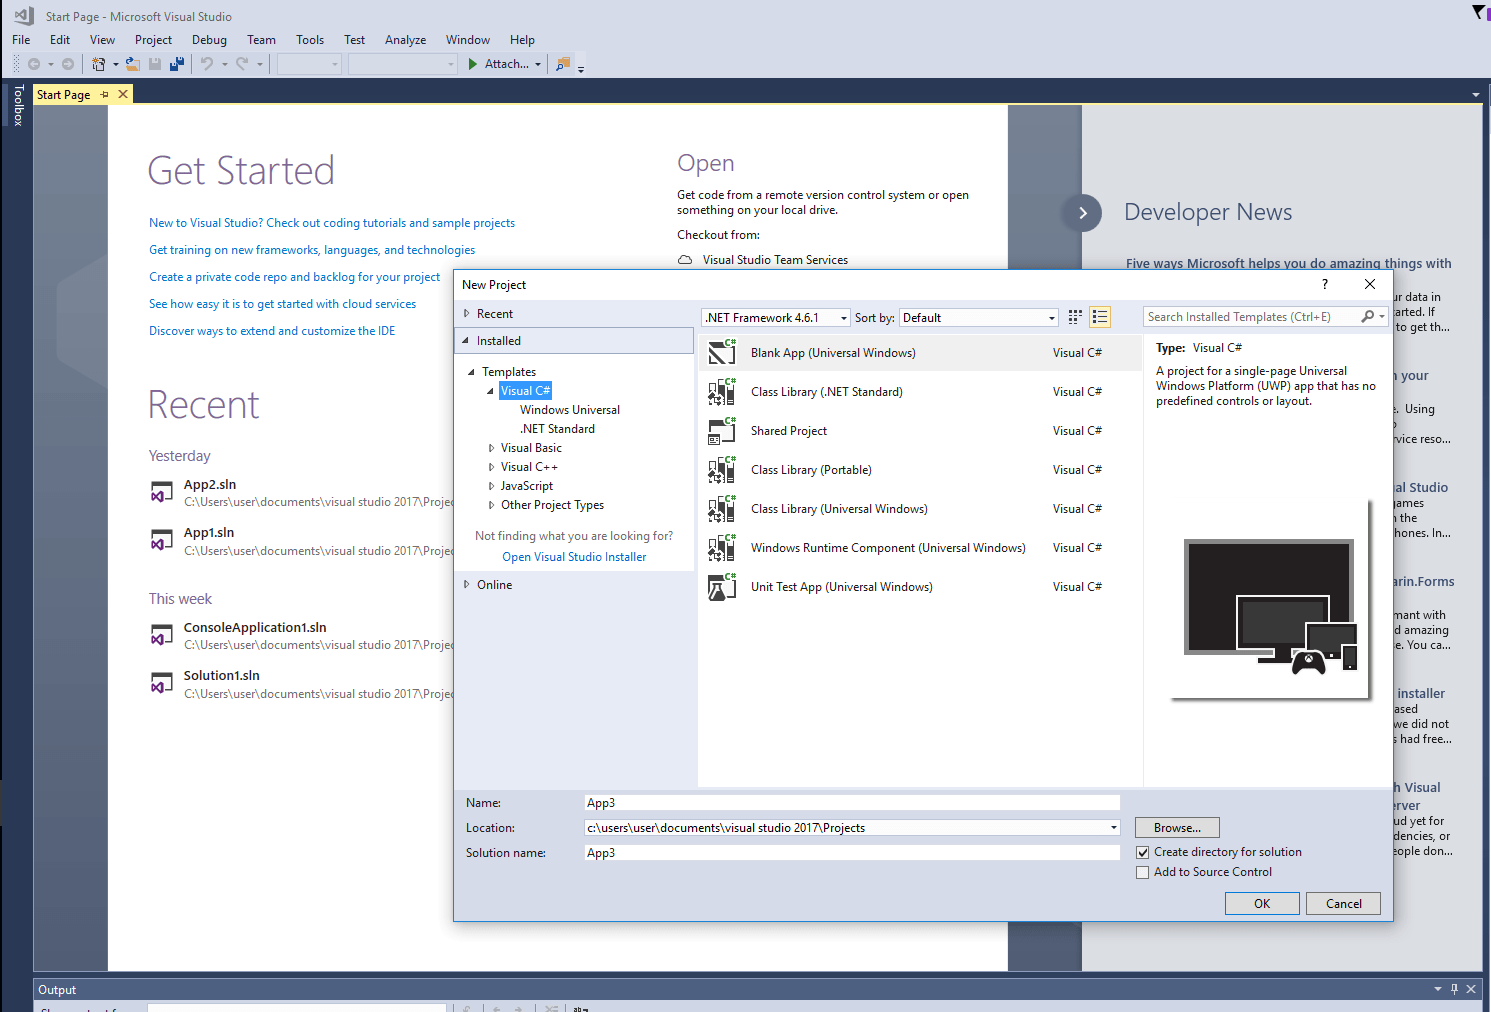Open the Attach button dropdown arrow

pyautogui.click(x=538, y=64)
